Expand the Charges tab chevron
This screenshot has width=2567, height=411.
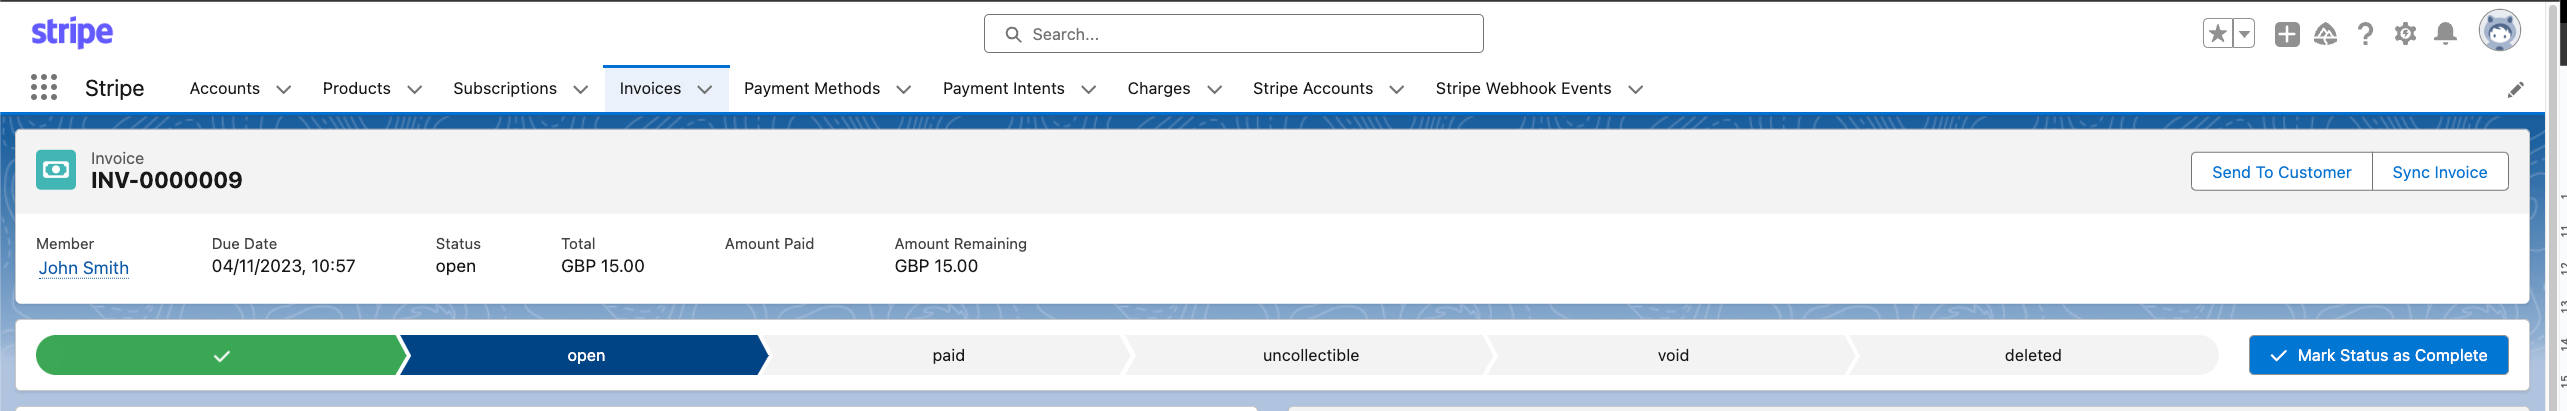coord(1214,89)
